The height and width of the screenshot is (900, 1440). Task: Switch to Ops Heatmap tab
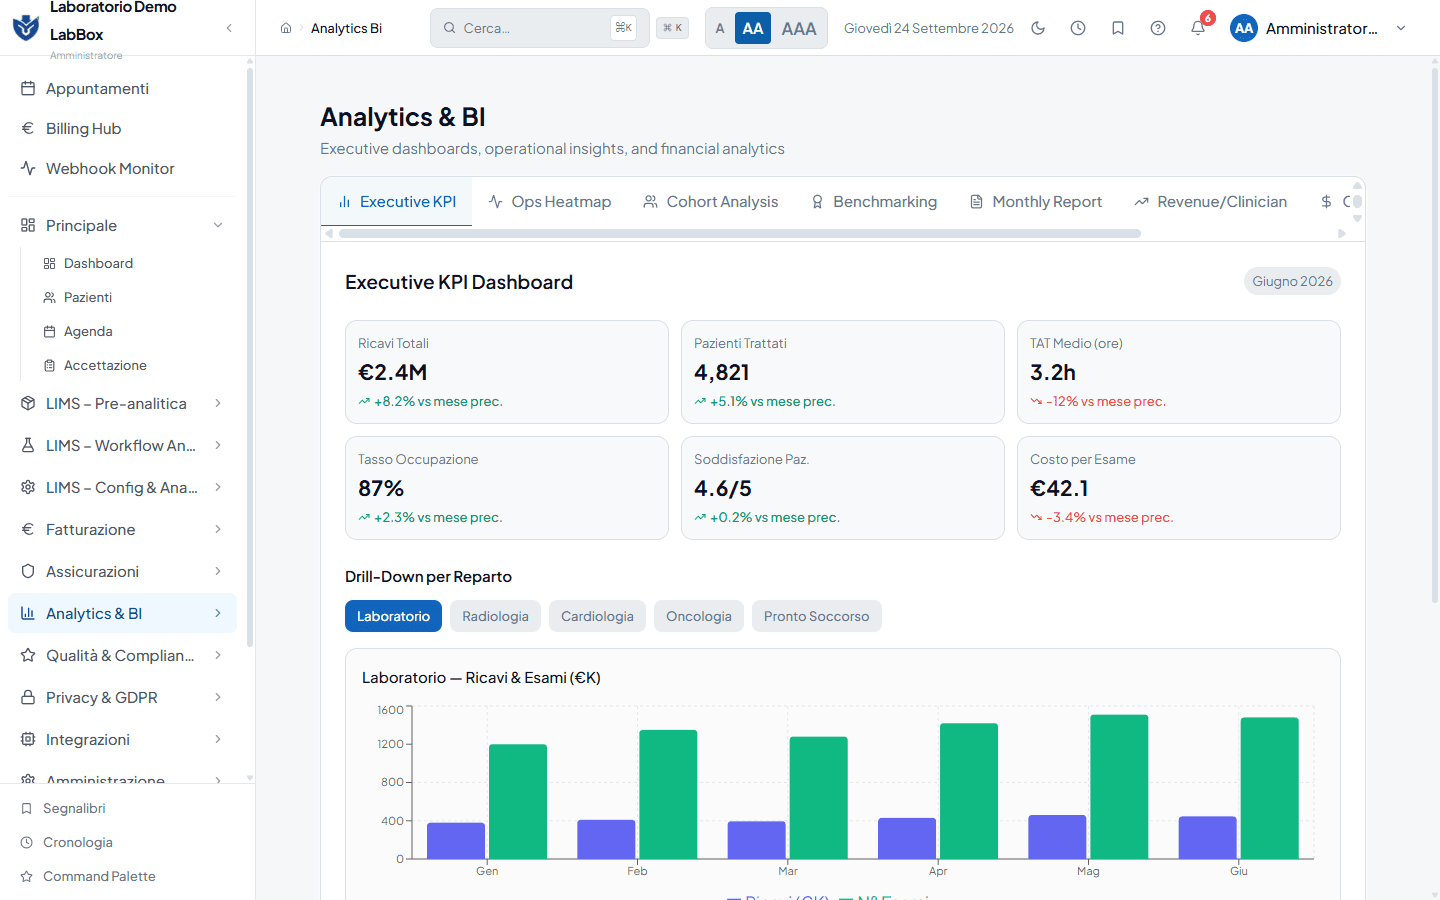click(550, 202)
